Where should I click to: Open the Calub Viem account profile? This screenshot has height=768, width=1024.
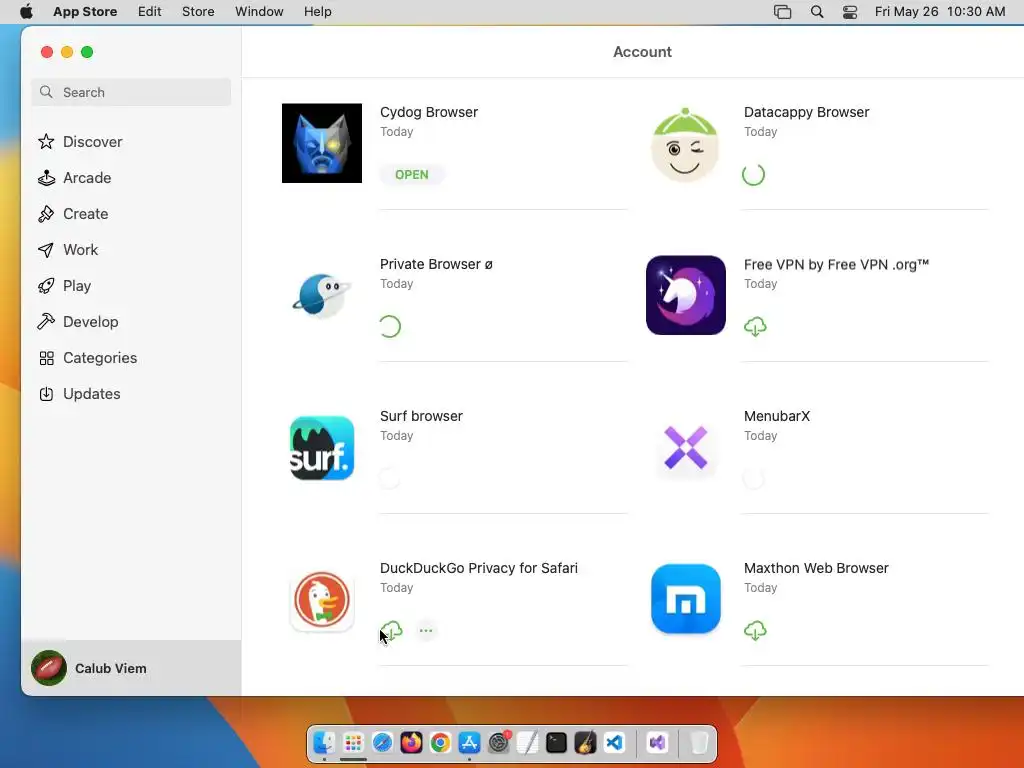(x=131, y=668)
